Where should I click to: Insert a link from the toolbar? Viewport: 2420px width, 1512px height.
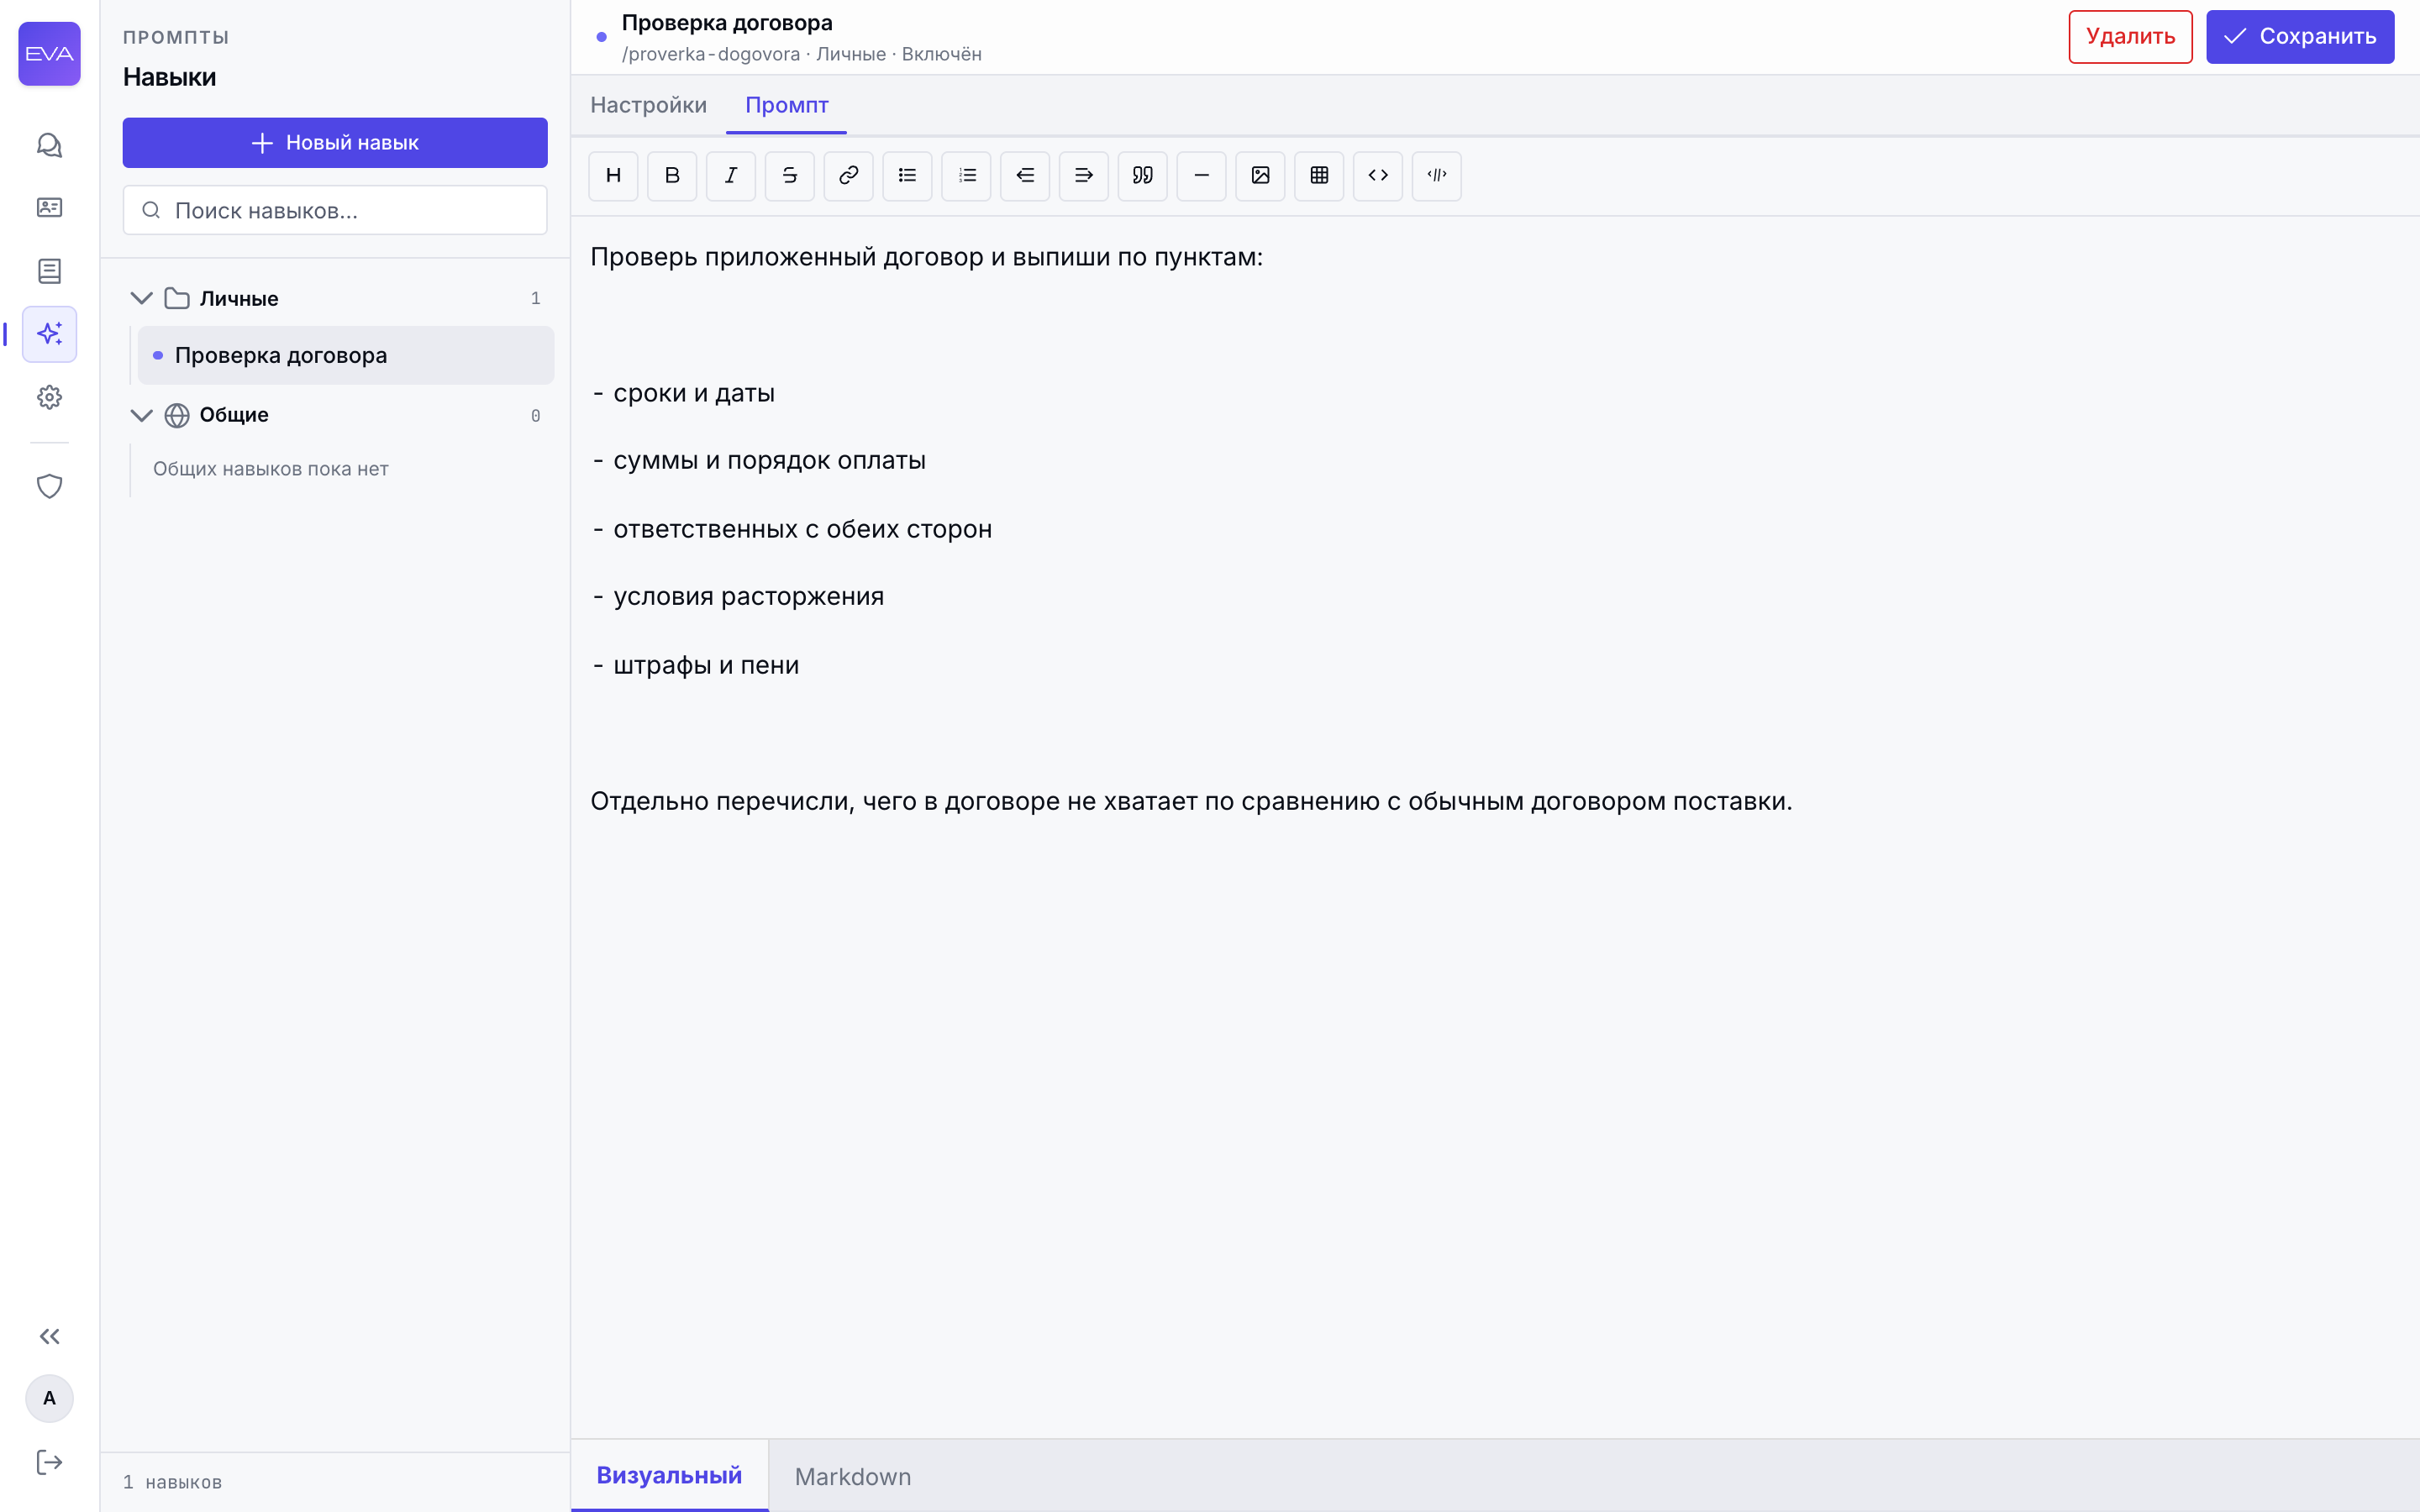click(x=849, y=176)
